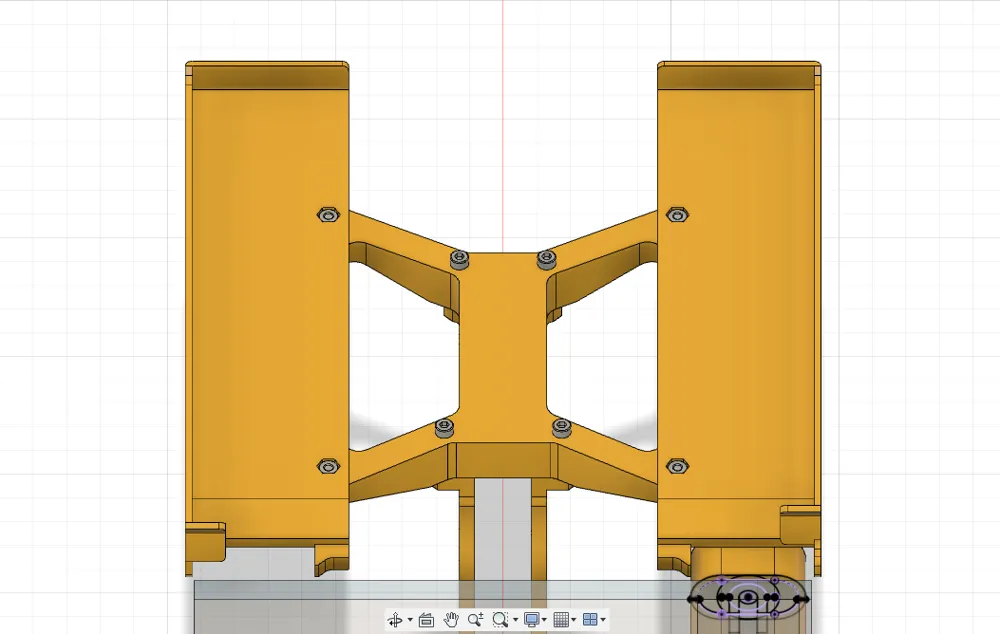Click the sketch profile at bottom right
This screenshot has height=634, width=1000.
pyautogui.click(x=748, y=598)
